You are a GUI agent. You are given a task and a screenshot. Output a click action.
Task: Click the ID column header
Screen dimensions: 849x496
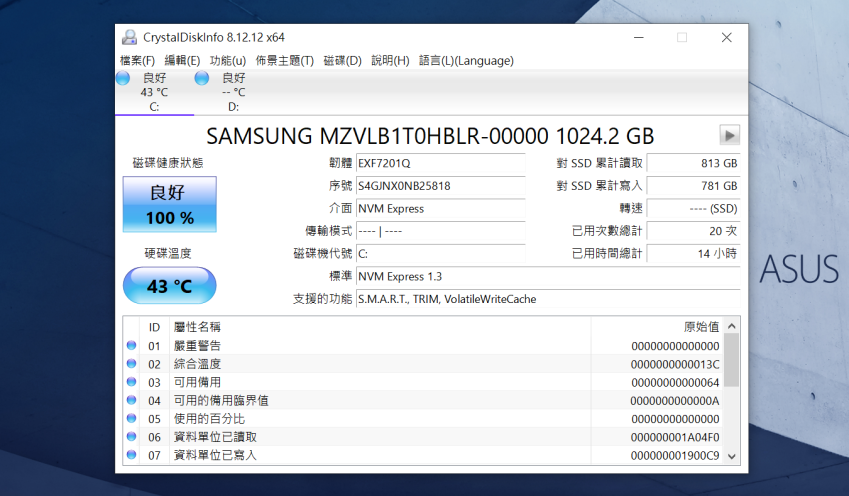tap(154, 327)
